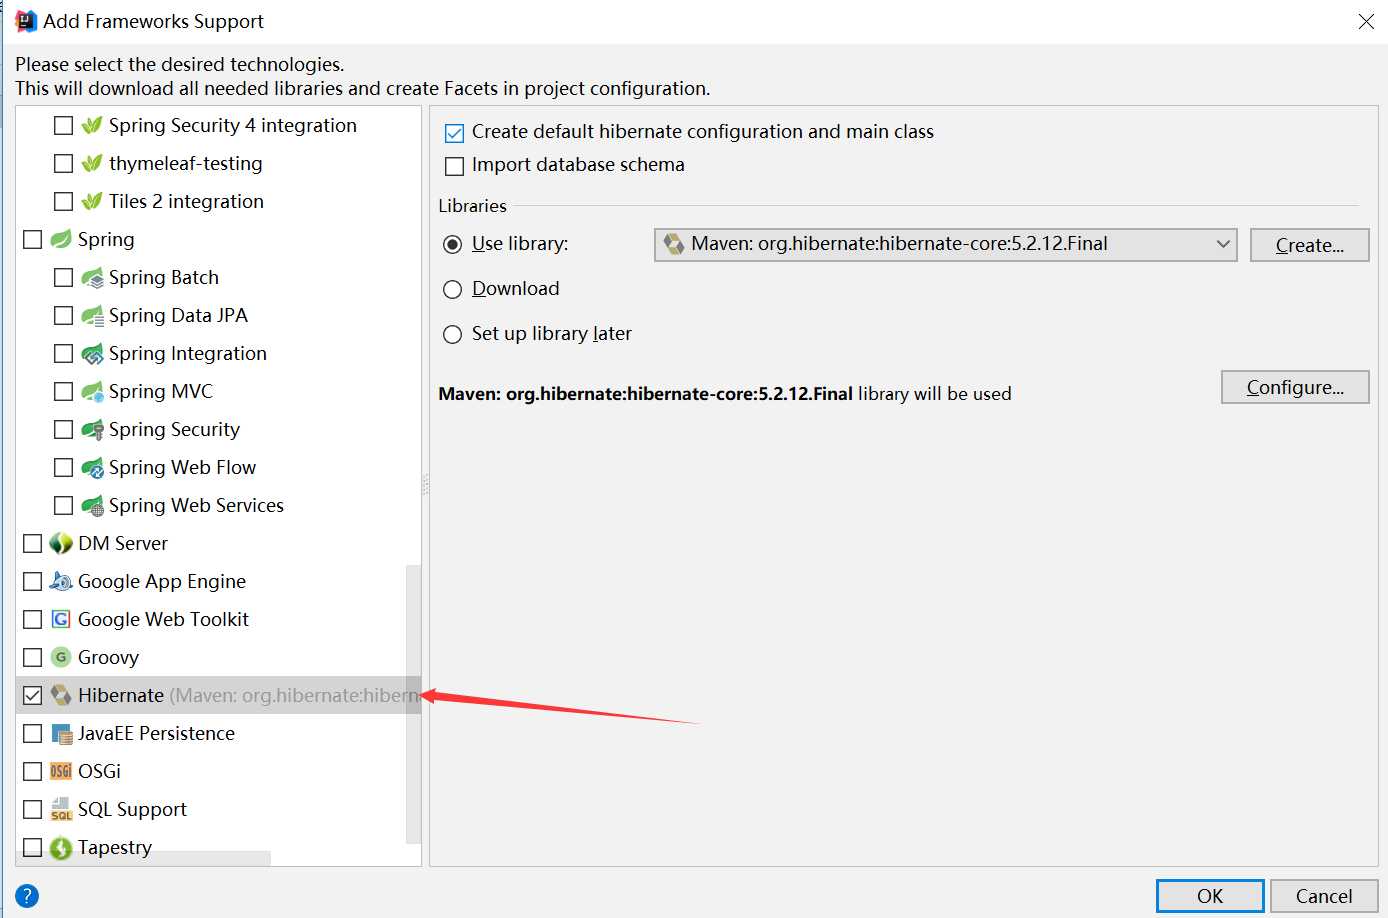
Task: Click 'library will be used' status text
Action: [934, 394]
